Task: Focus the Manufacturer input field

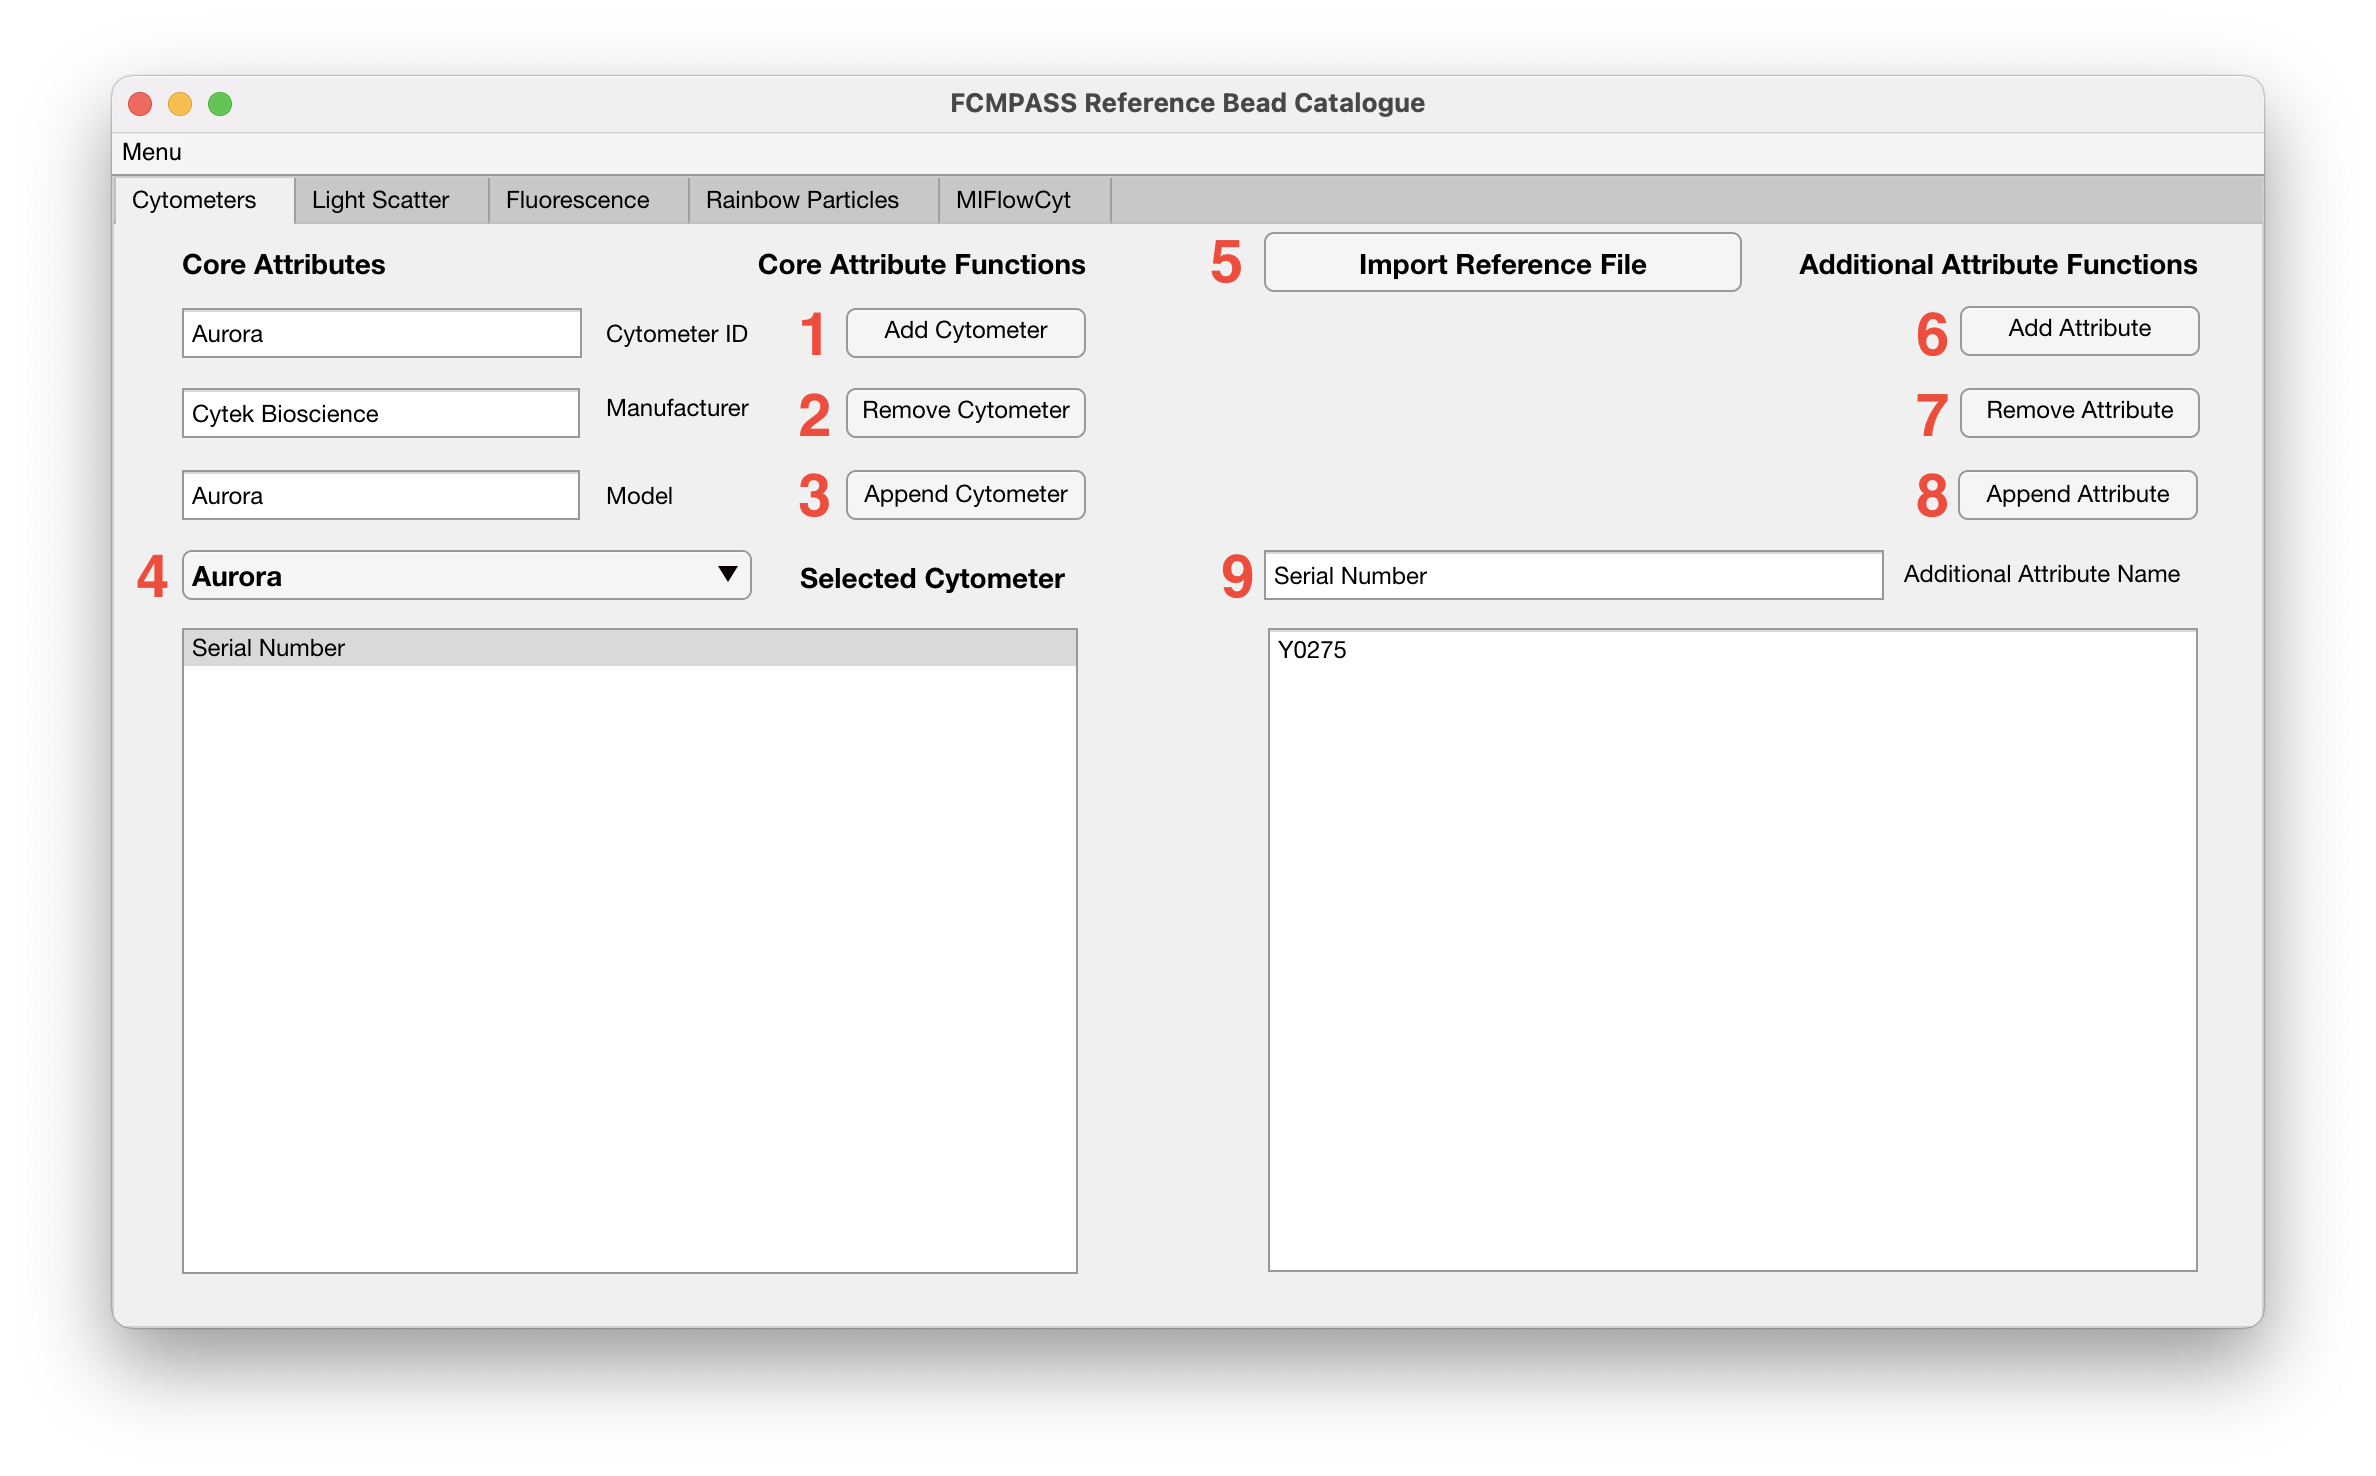Action: pyautogui.click(x=381, y=413)
